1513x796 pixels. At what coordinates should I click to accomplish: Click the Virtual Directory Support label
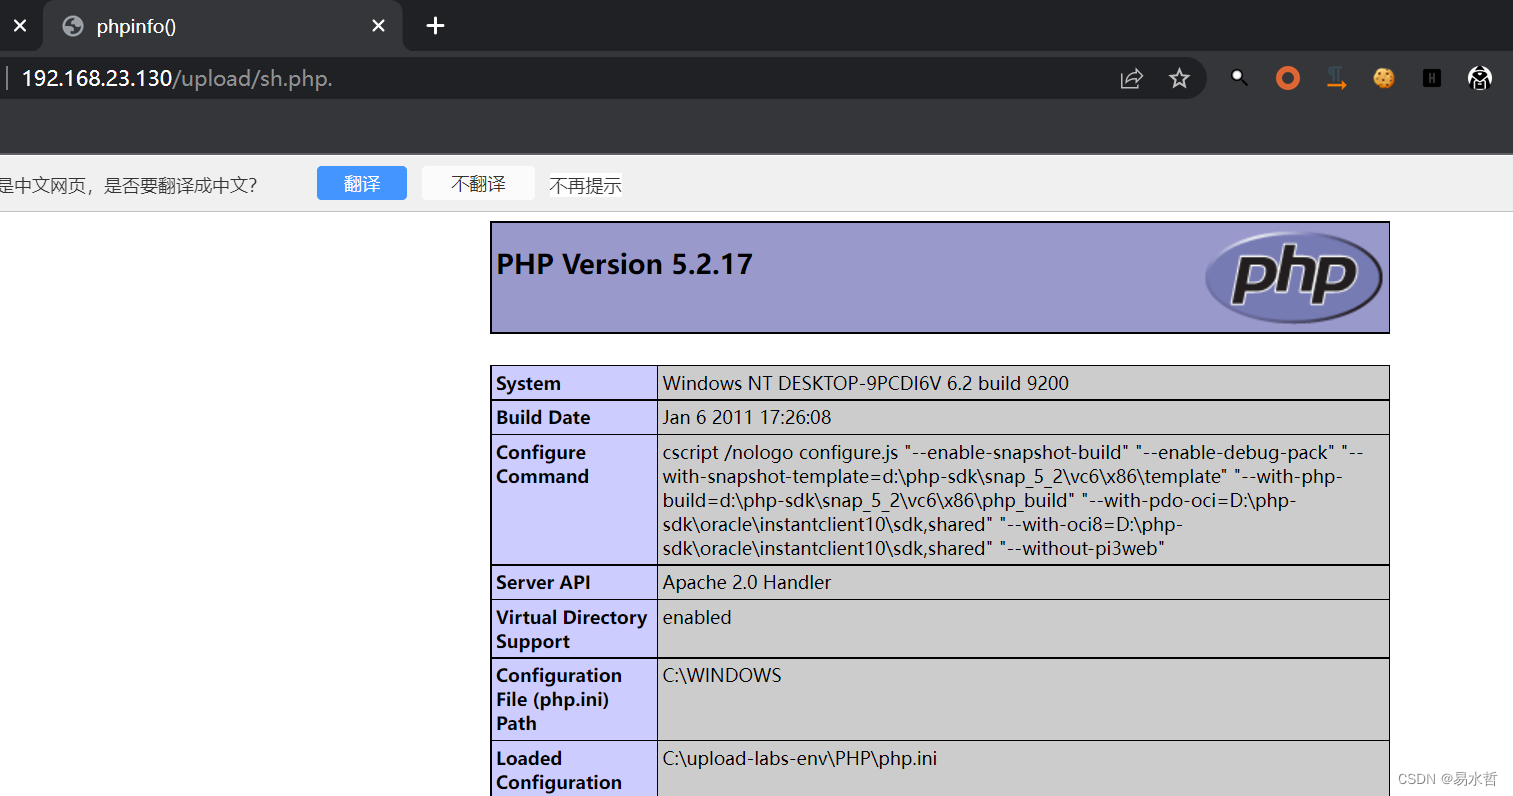[x=574, y=629]
